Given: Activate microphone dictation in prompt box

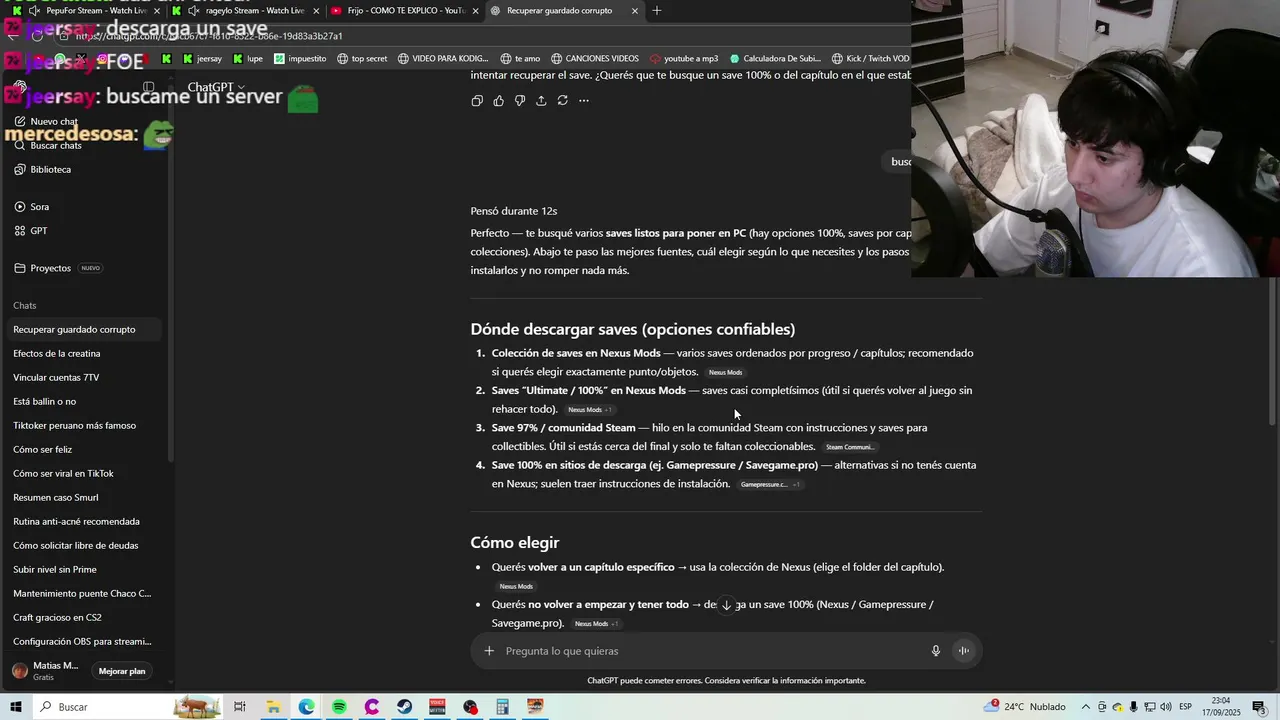Looking at the screenshot, I should 936,651.
